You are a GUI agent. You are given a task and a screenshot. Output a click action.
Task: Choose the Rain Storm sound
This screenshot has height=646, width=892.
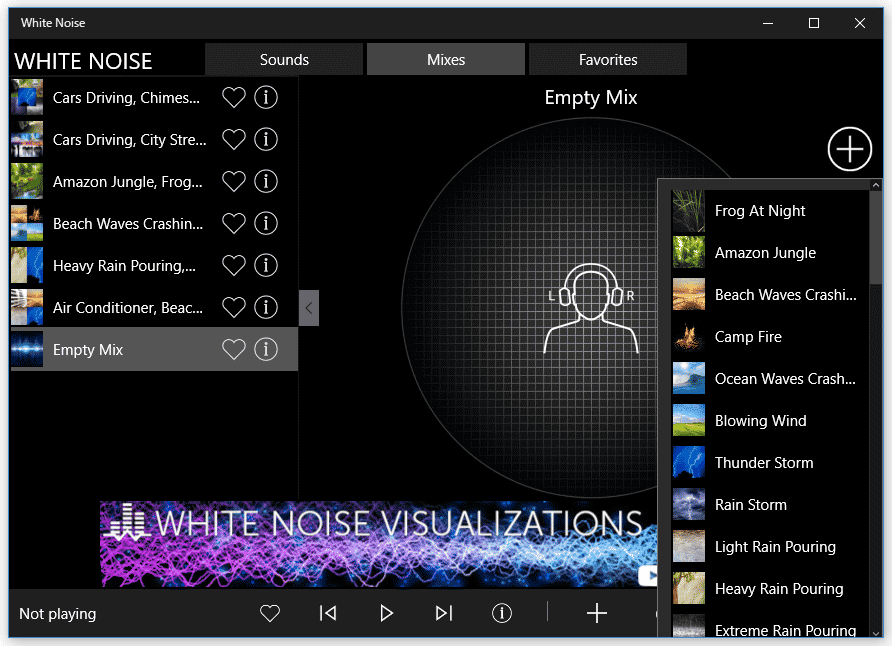770,505
